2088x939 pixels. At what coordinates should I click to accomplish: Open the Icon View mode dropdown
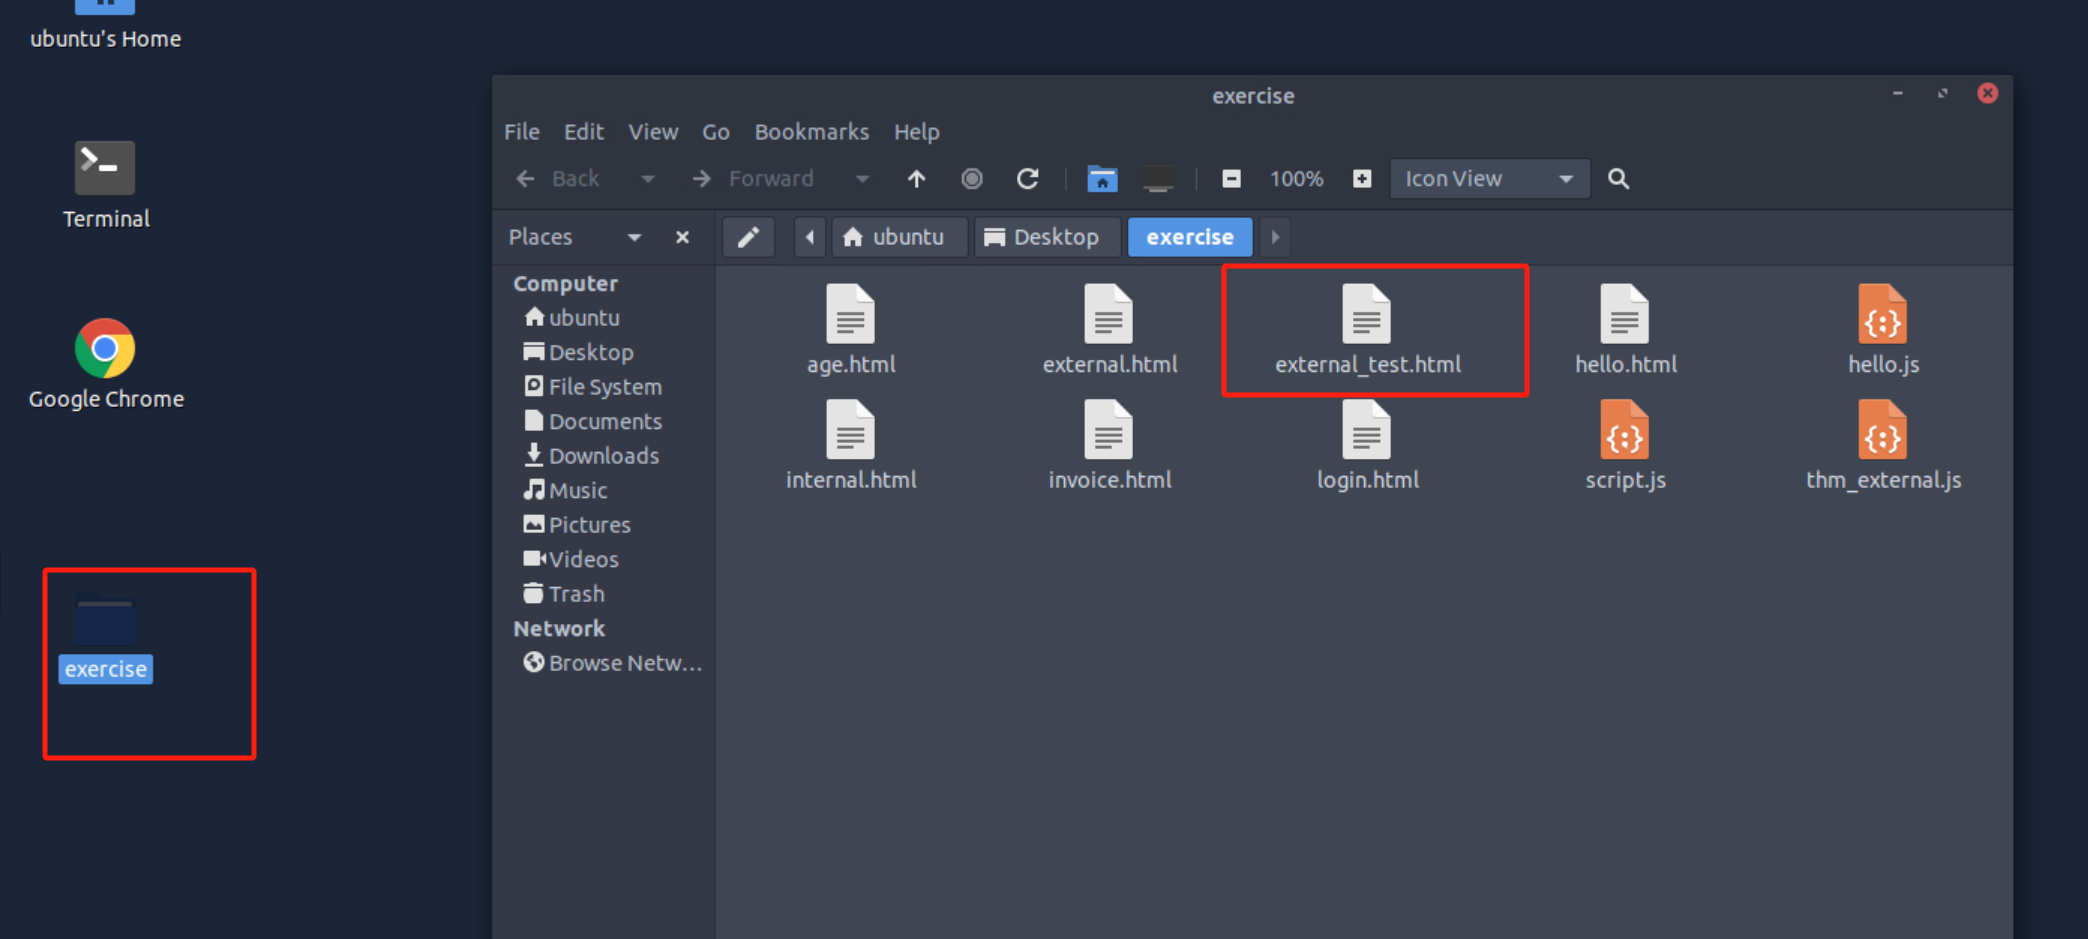point(1489,179)
